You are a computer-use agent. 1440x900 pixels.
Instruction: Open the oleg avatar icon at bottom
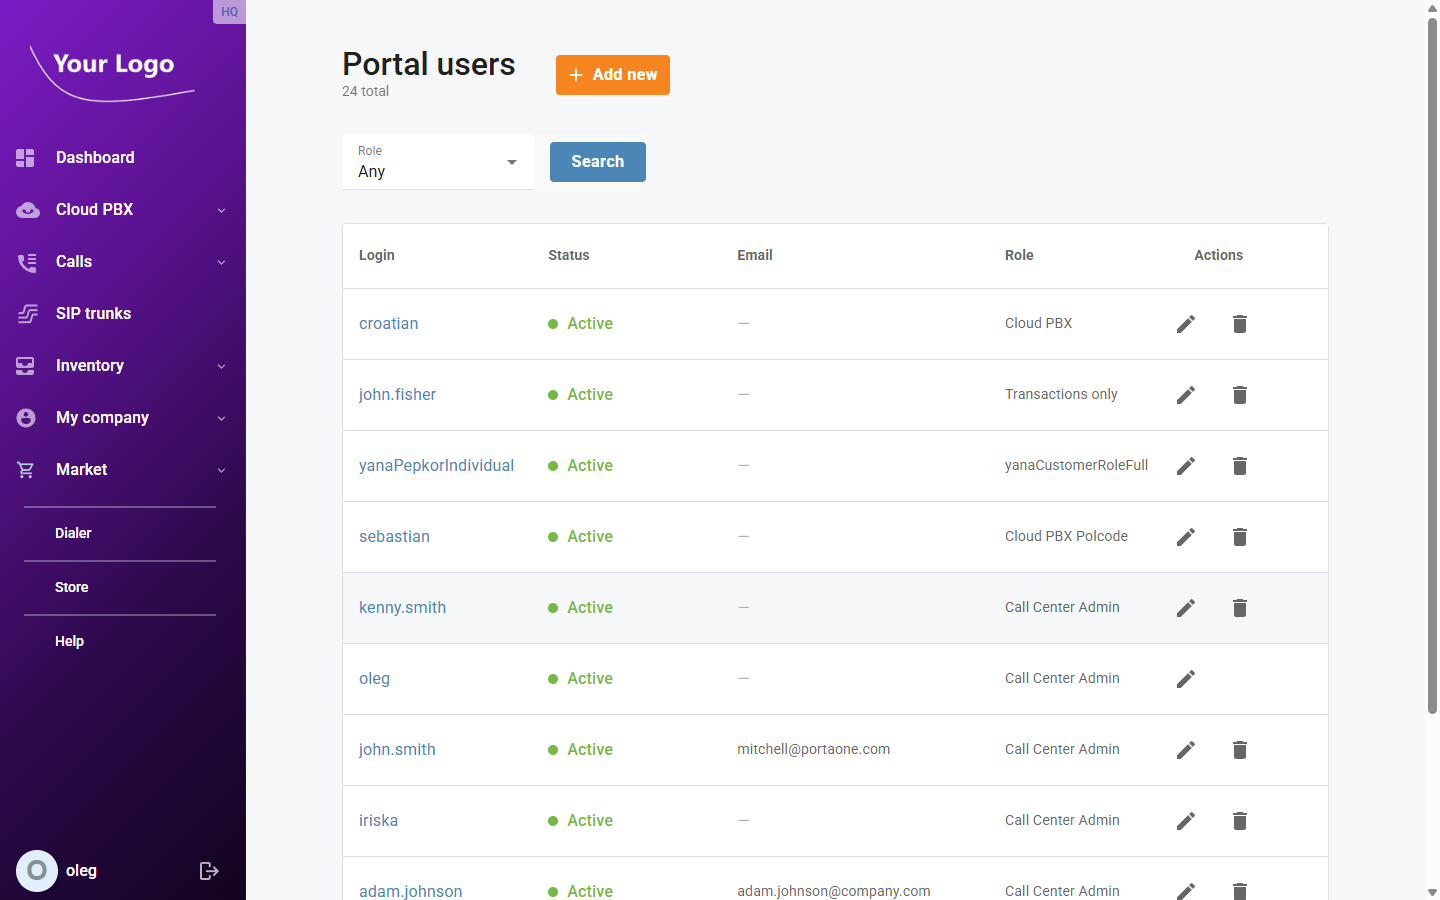37,870
